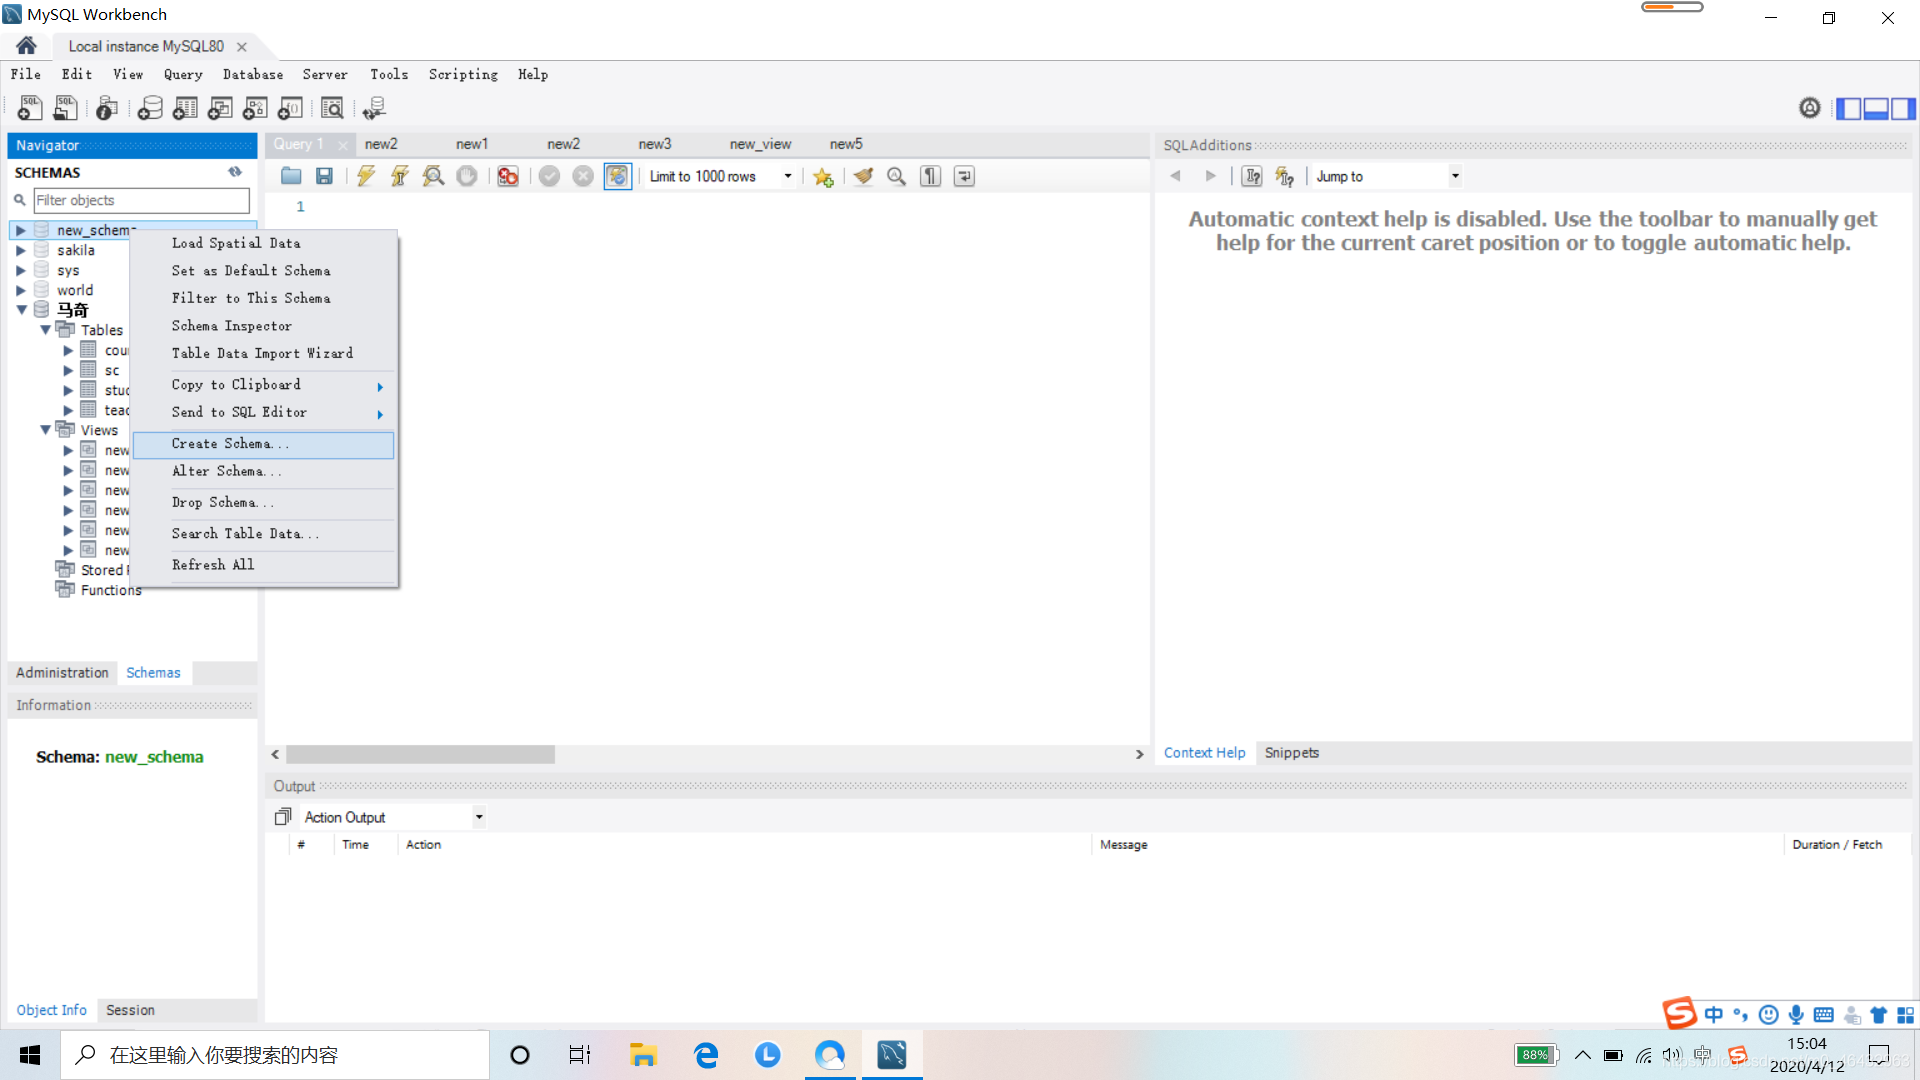Toggle invisible characters display
Screen dimensions: 1920x1080
pyautogui.click(x=931, y=176)
